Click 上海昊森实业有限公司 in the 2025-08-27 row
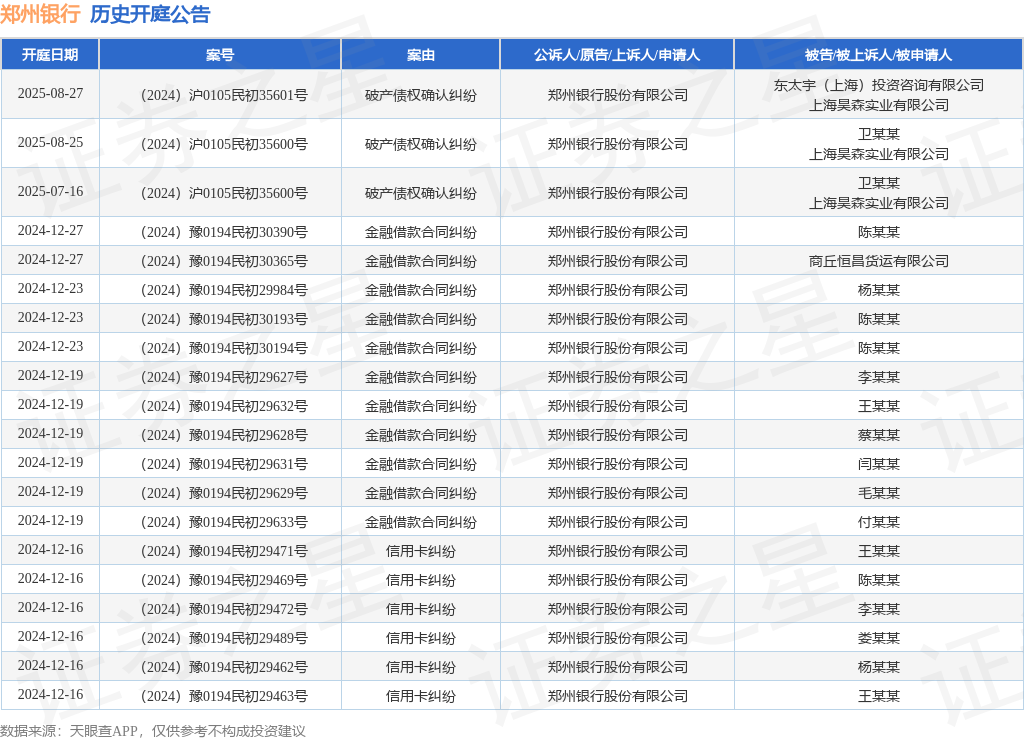Image resolution: width=1024 pixels, height=740 pixels. (x=878, y=105)
